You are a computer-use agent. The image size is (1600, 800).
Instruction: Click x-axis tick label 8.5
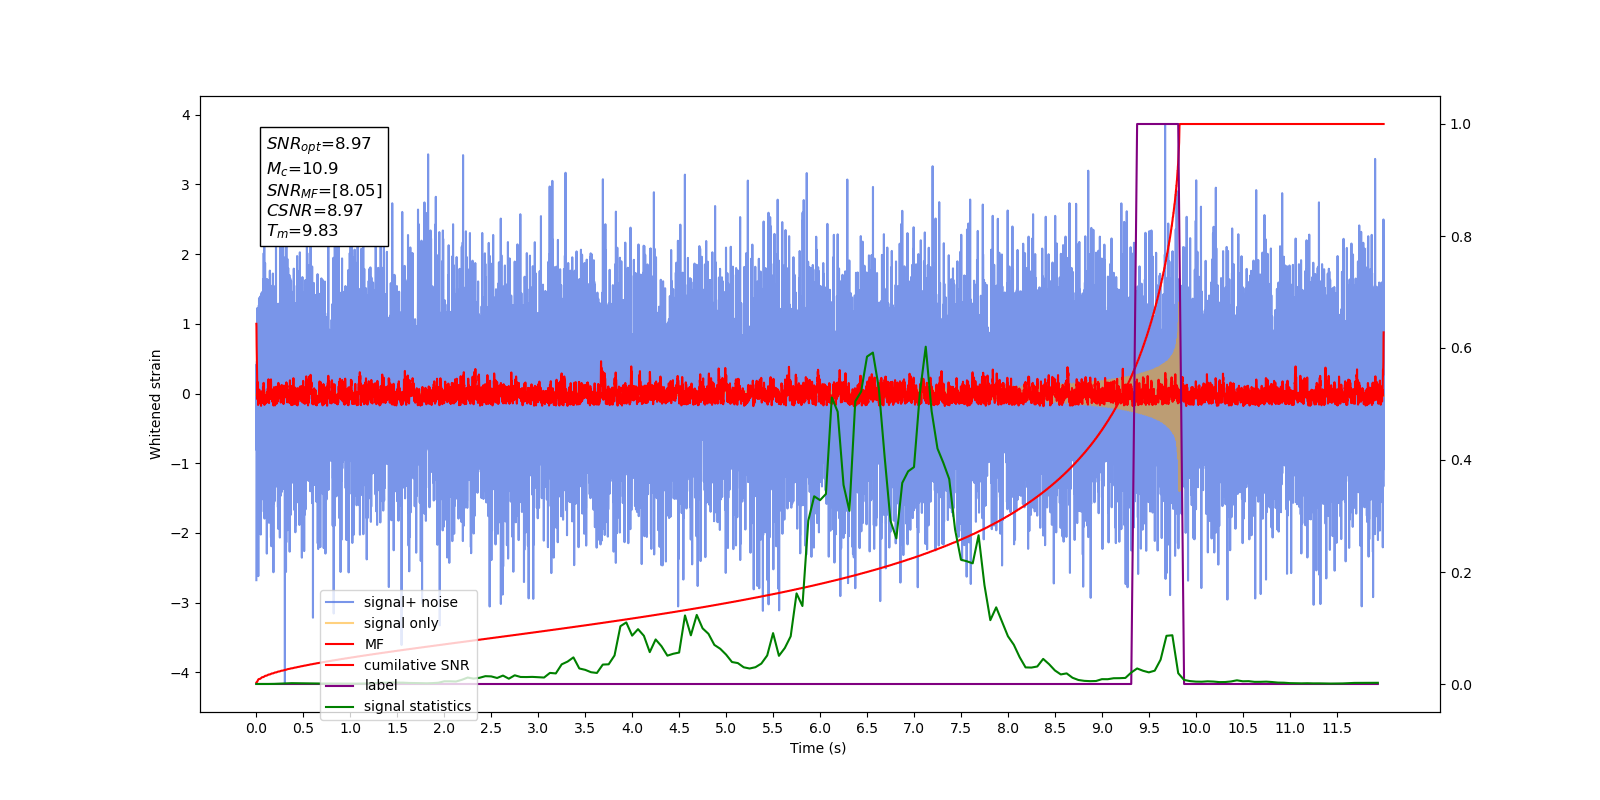1055,728
